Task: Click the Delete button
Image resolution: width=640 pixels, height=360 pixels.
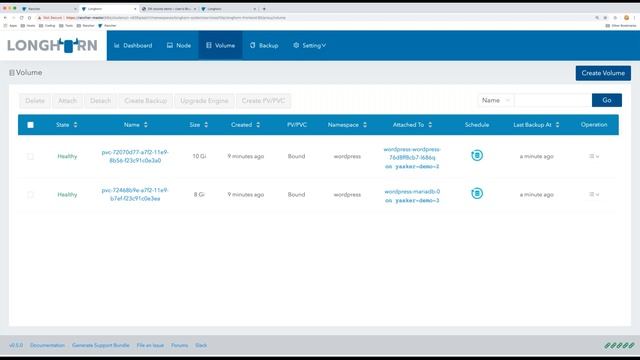Action: coord(35,100)
